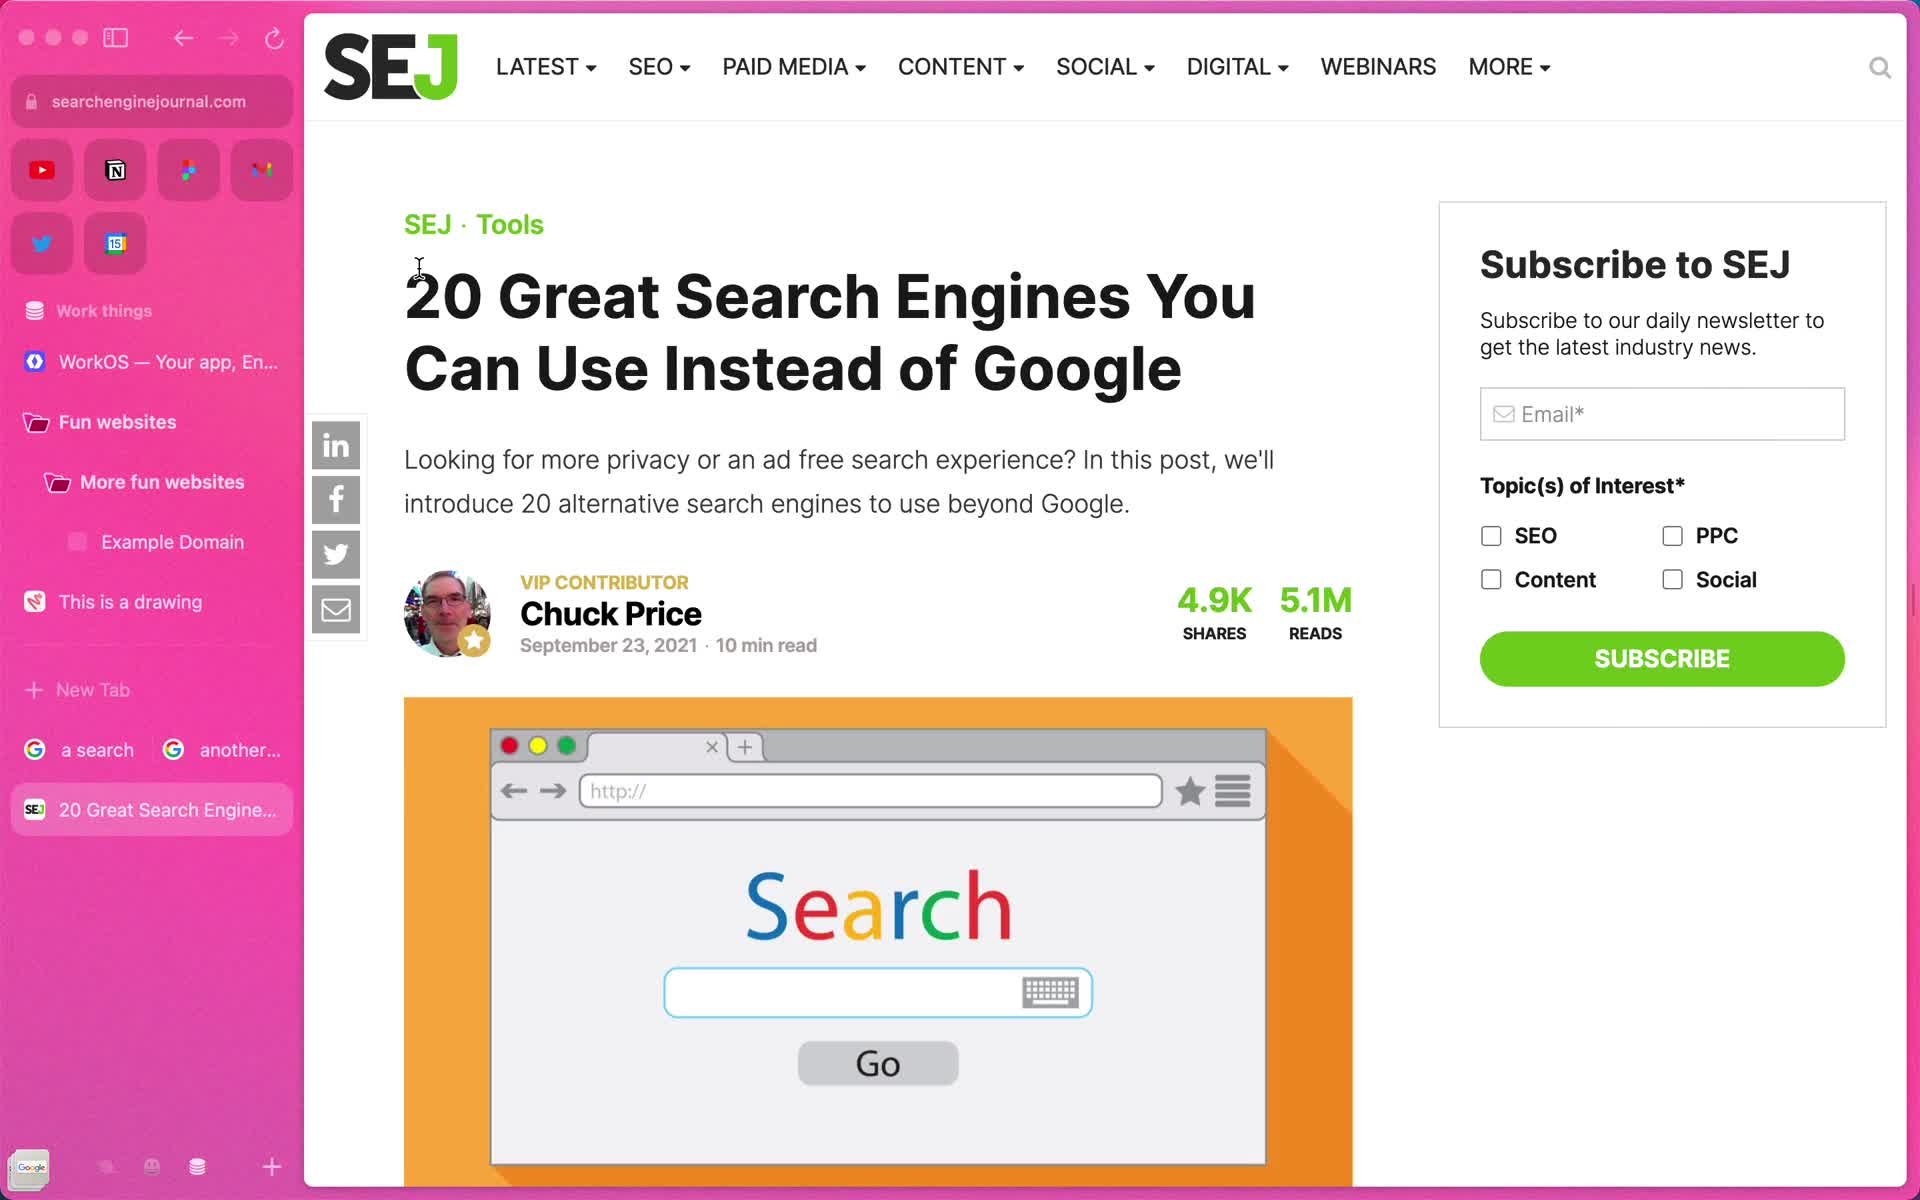Expand the SEO dropdown menu

[659, 66]
